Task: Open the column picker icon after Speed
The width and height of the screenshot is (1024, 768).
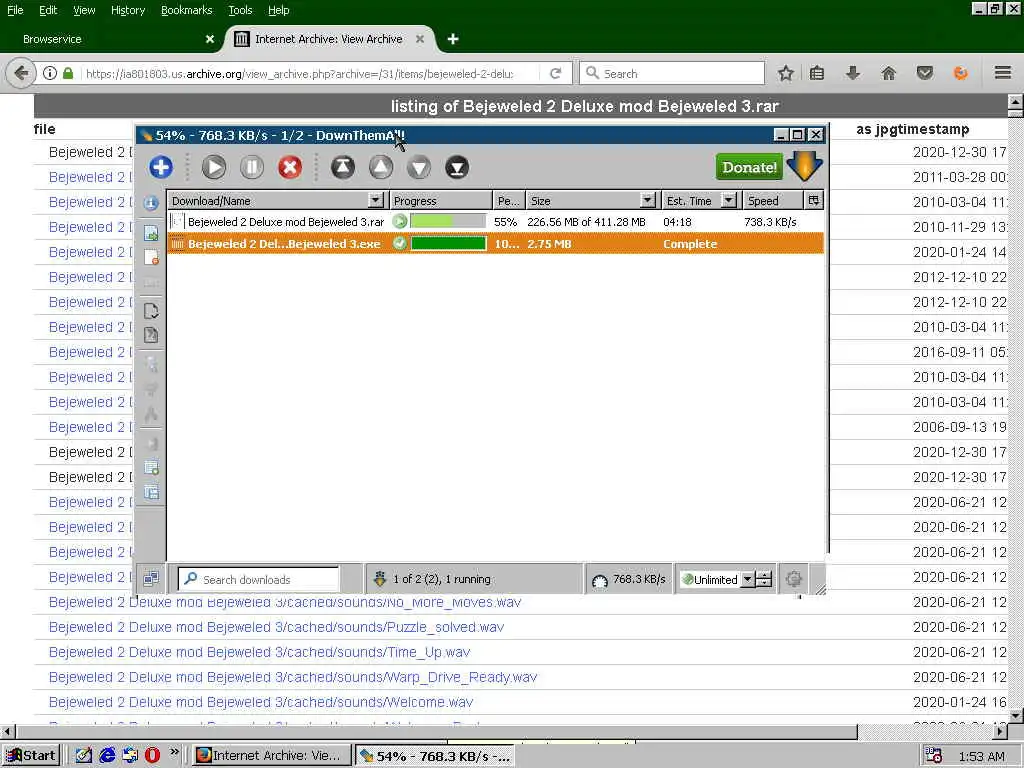Action: (814, 200)
